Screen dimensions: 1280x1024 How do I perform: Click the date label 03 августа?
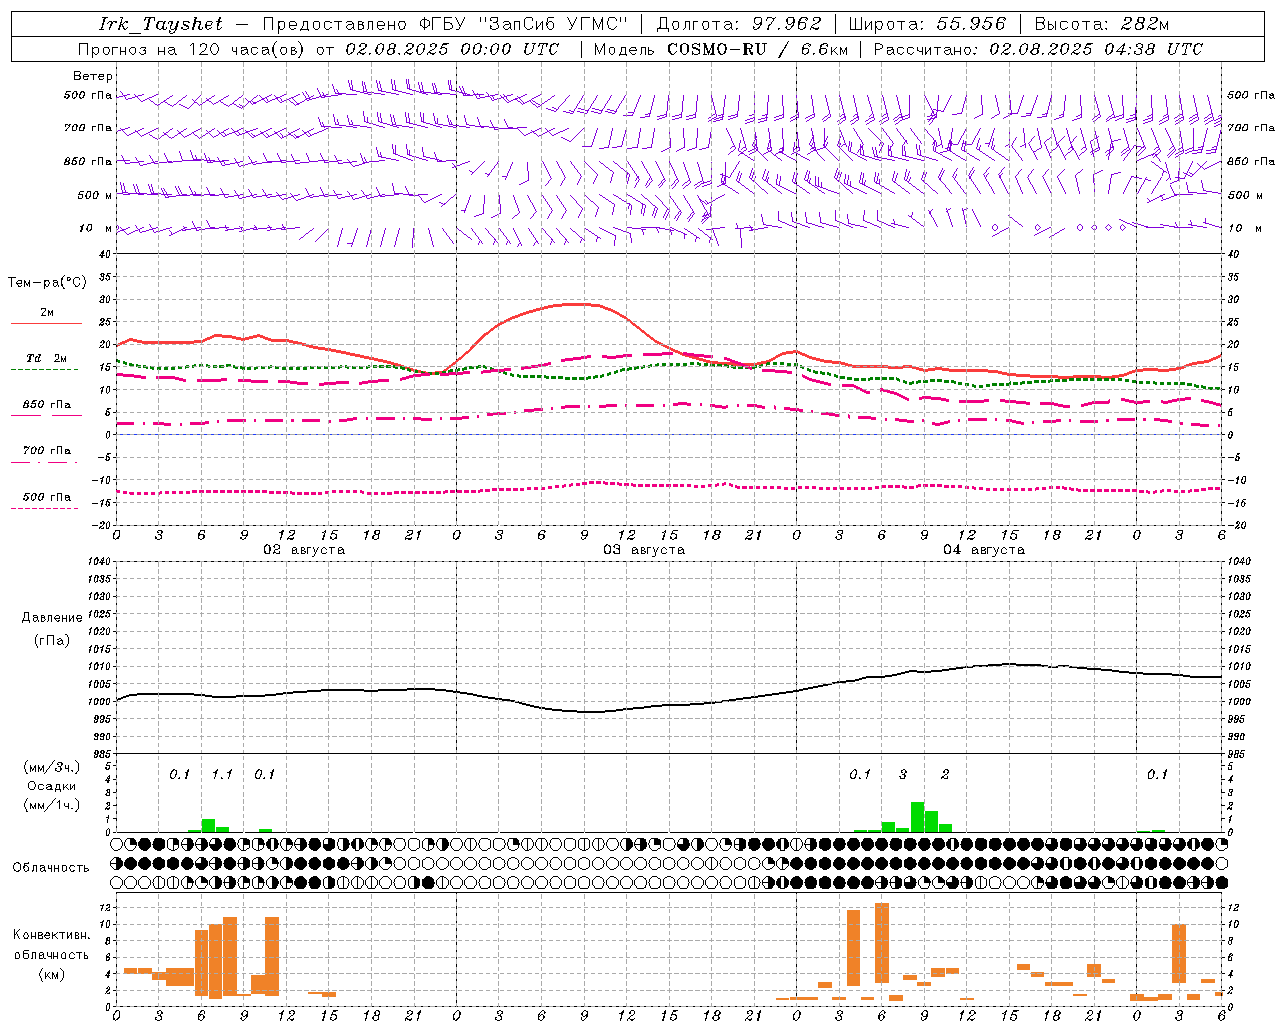click(x=644, y=550)
